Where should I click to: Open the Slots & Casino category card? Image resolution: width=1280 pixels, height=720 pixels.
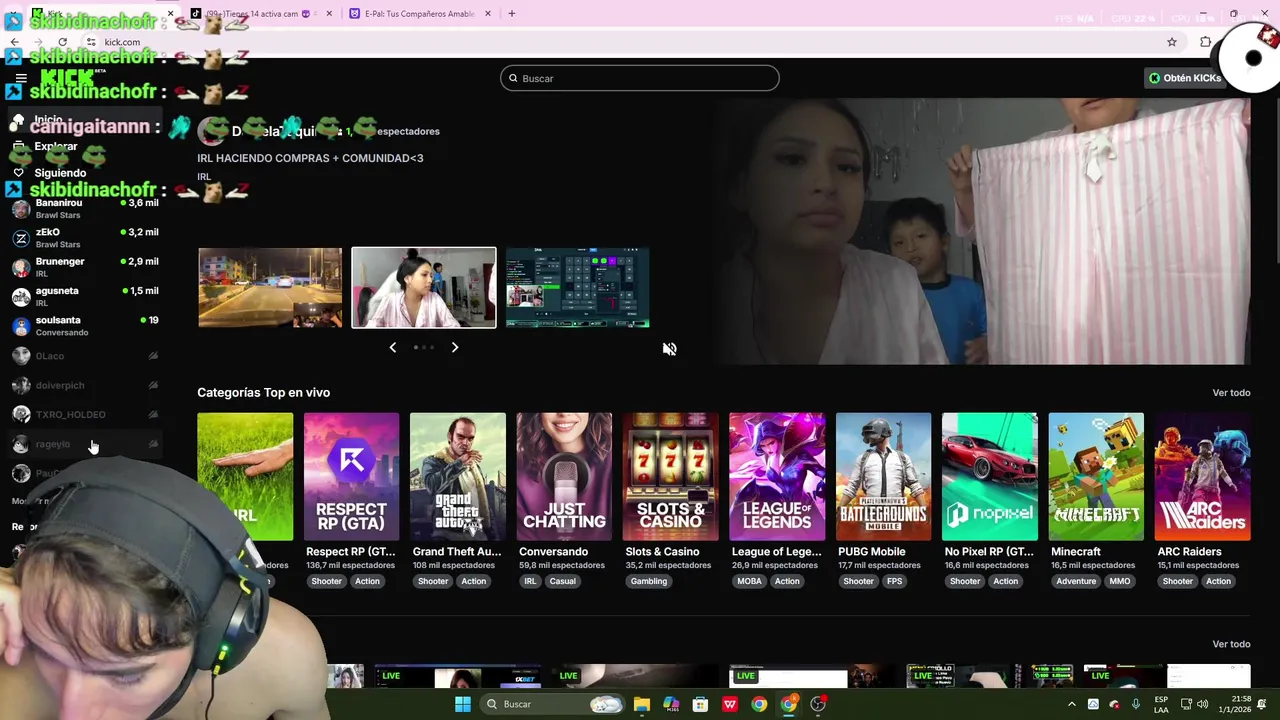[x=670, y=477]
